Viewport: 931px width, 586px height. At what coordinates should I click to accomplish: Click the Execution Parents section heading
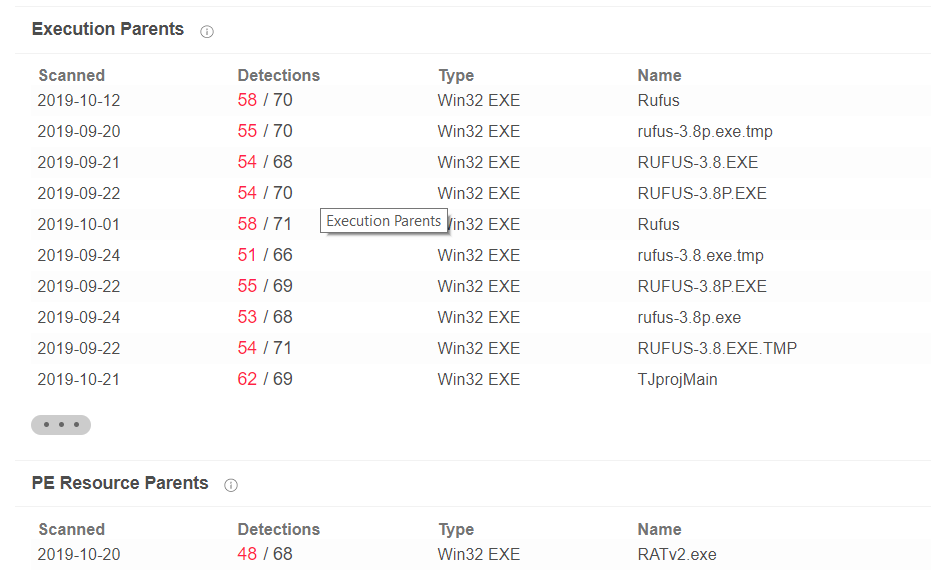click(x=108, y=29)
